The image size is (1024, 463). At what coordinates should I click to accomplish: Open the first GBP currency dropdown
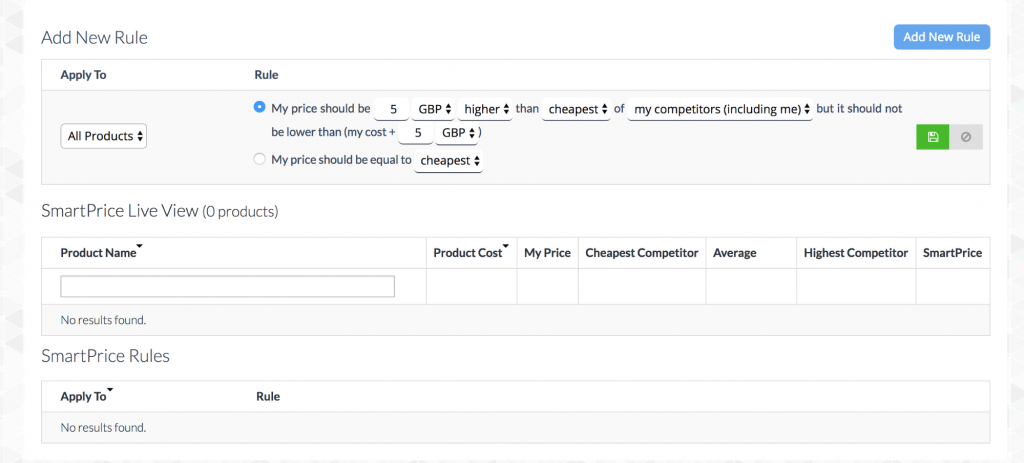[434, 108]
